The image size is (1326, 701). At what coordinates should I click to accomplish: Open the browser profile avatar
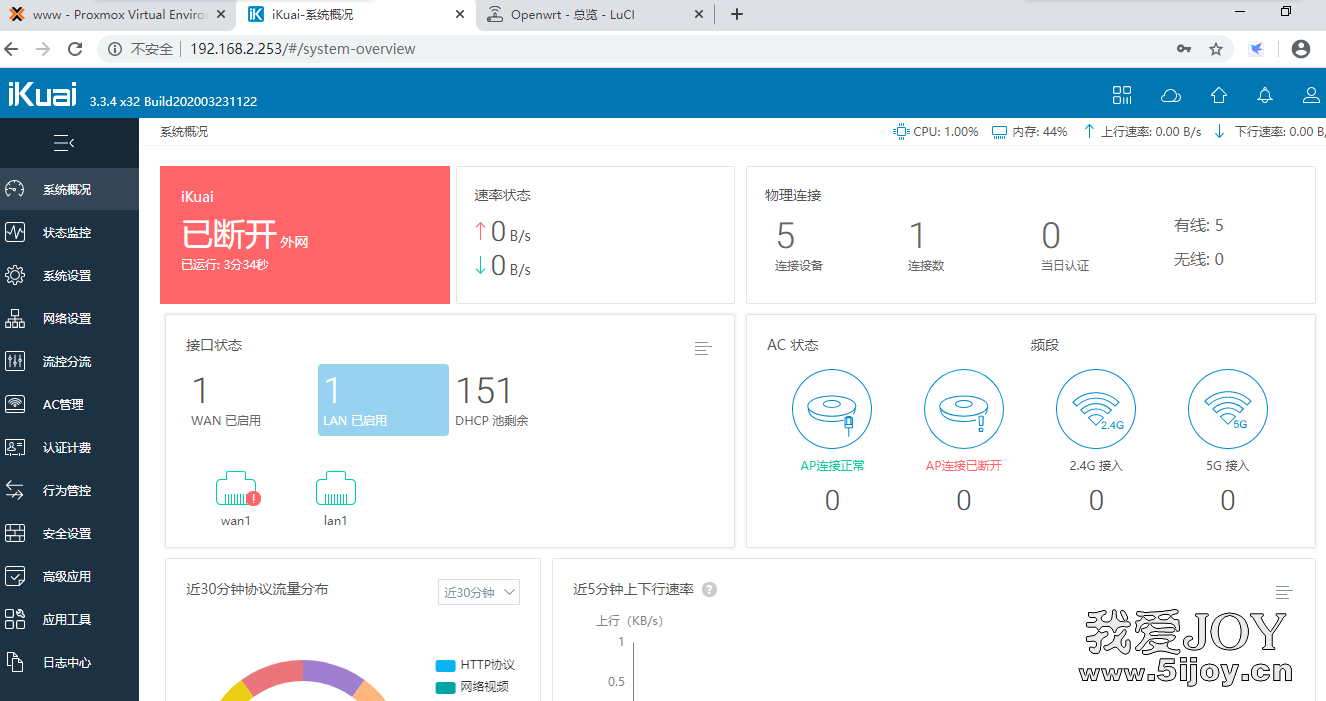click(1300, 49)
